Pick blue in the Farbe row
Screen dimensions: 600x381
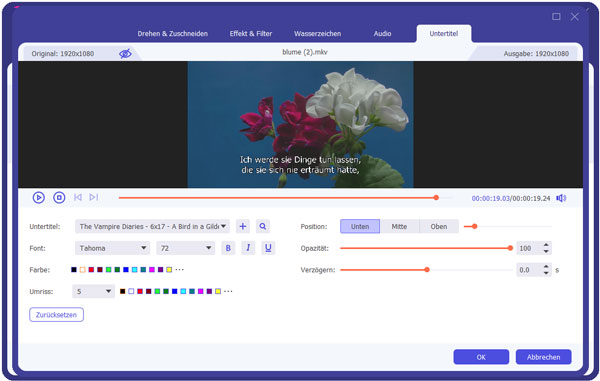point(126,270)
